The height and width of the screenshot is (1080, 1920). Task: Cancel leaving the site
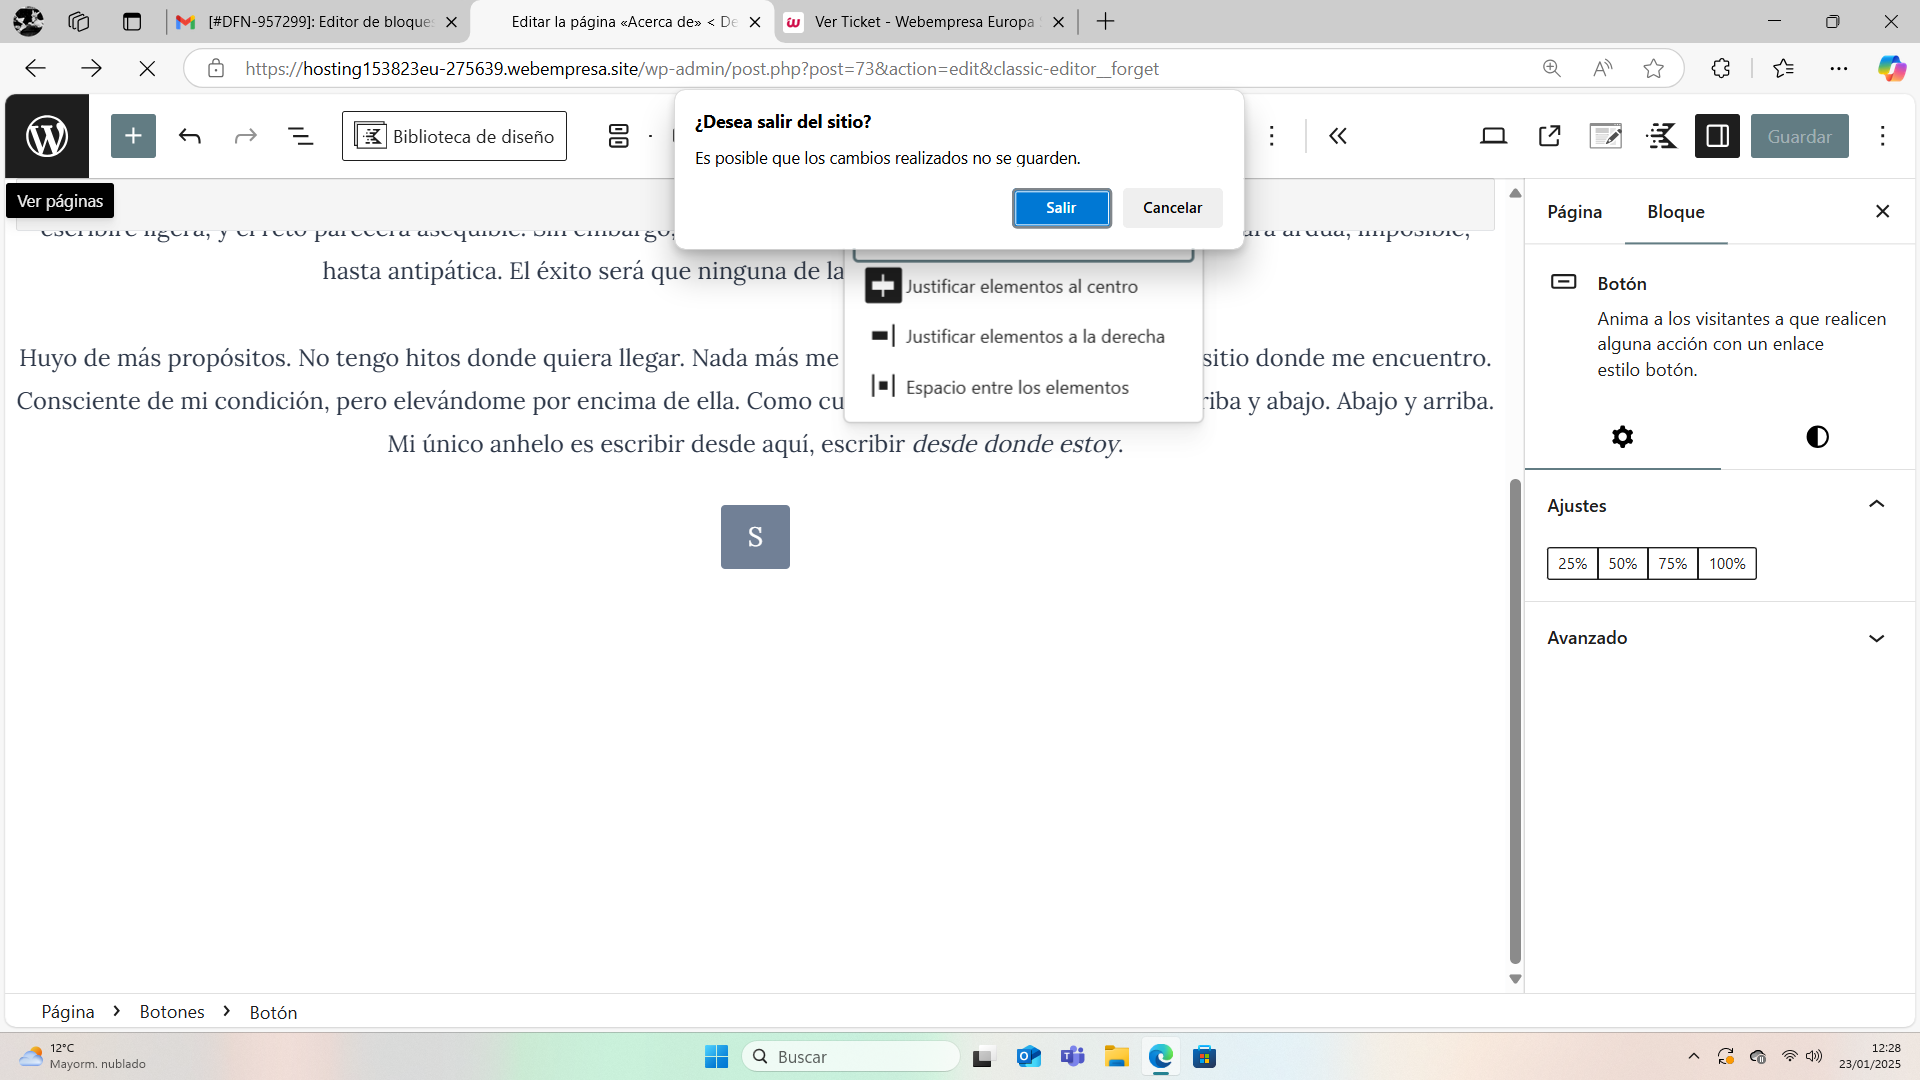[x=1172, y=208]
